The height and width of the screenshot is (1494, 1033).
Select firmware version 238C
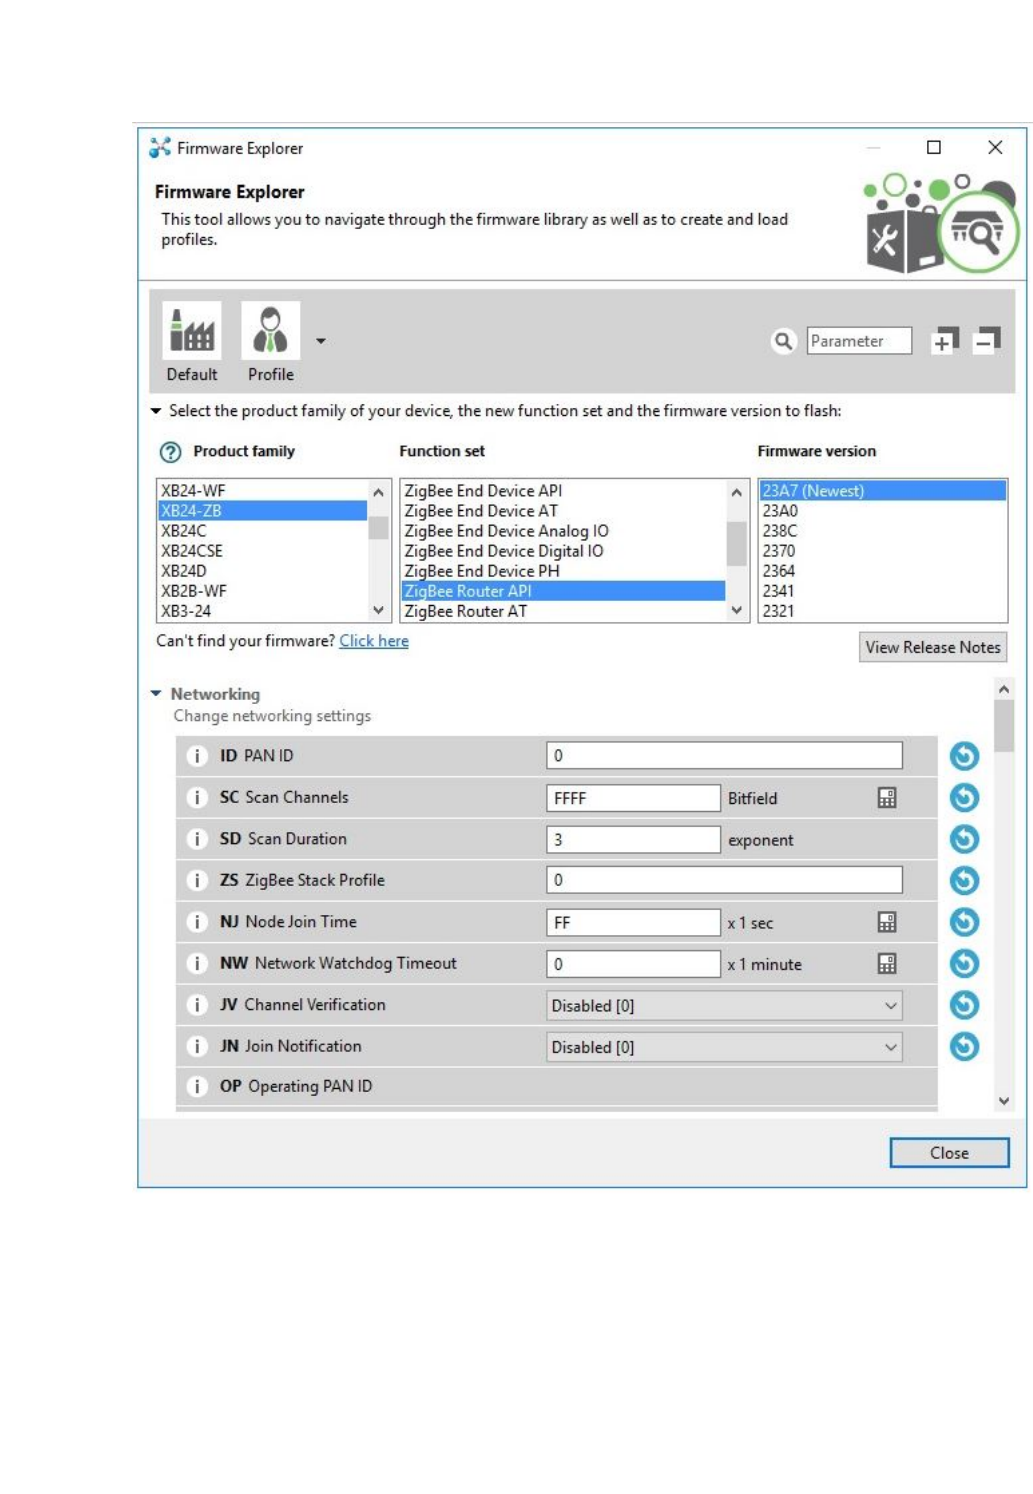pyautogui.click(x=882, y=530)
